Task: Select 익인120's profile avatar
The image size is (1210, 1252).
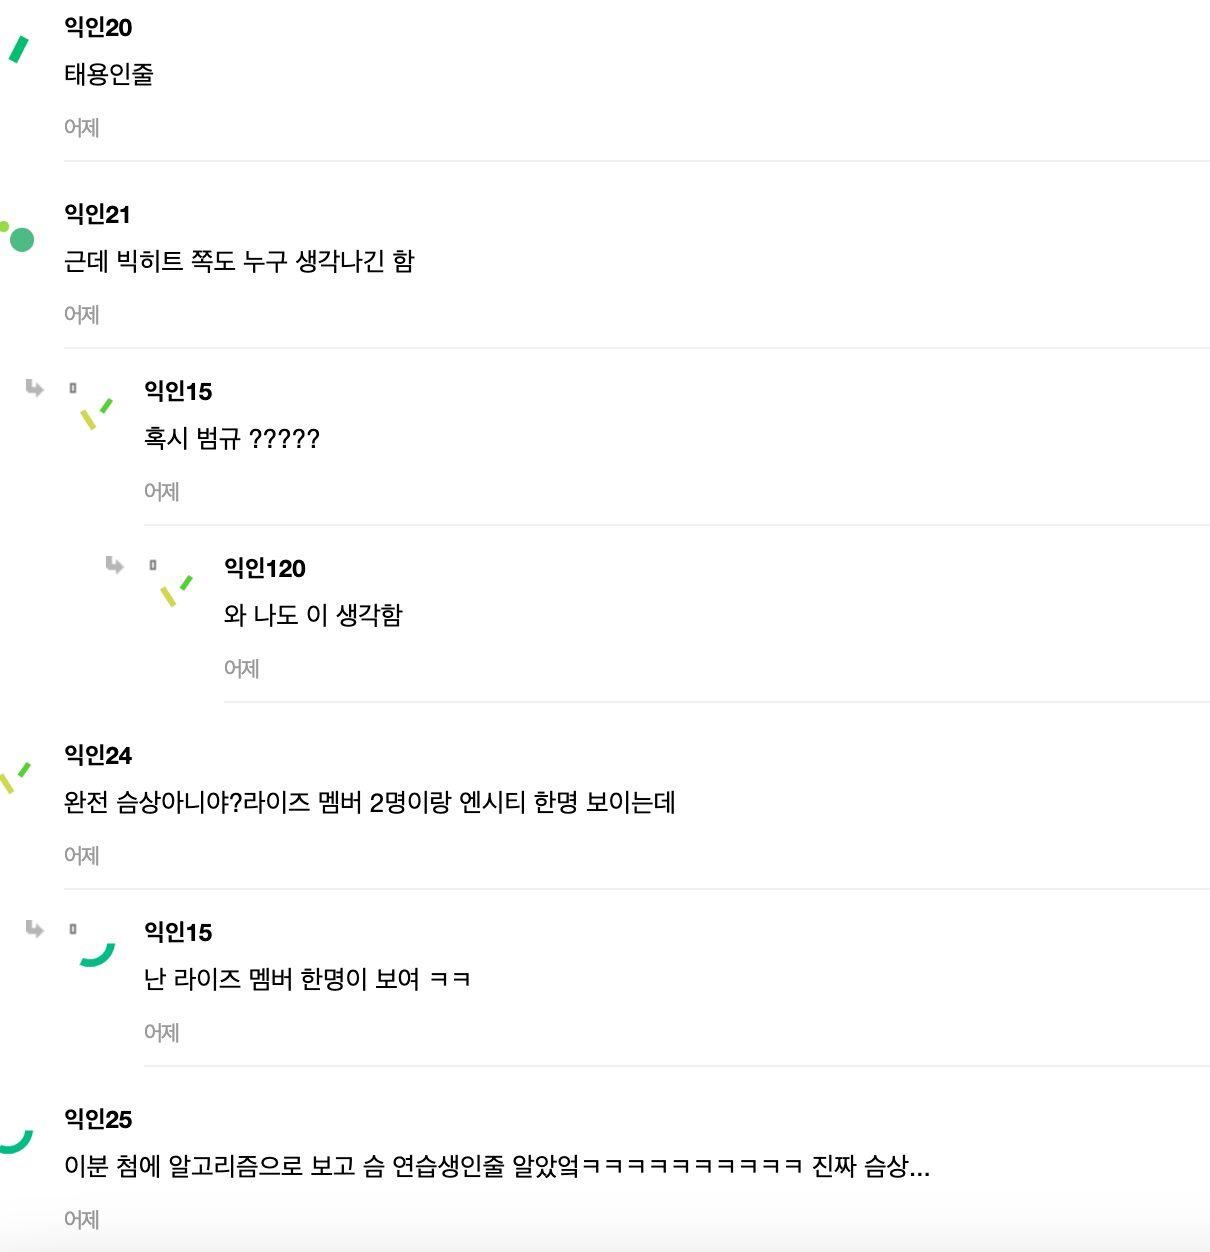Action: [x=176, y=590]
